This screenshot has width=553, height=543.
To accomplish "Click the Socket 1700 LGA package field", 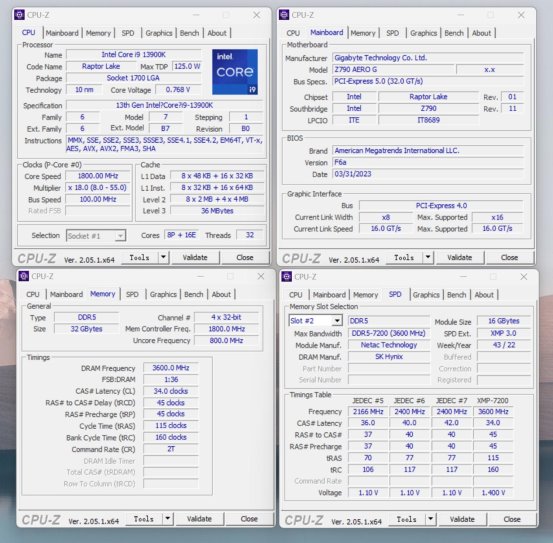I will coord(134,78).
